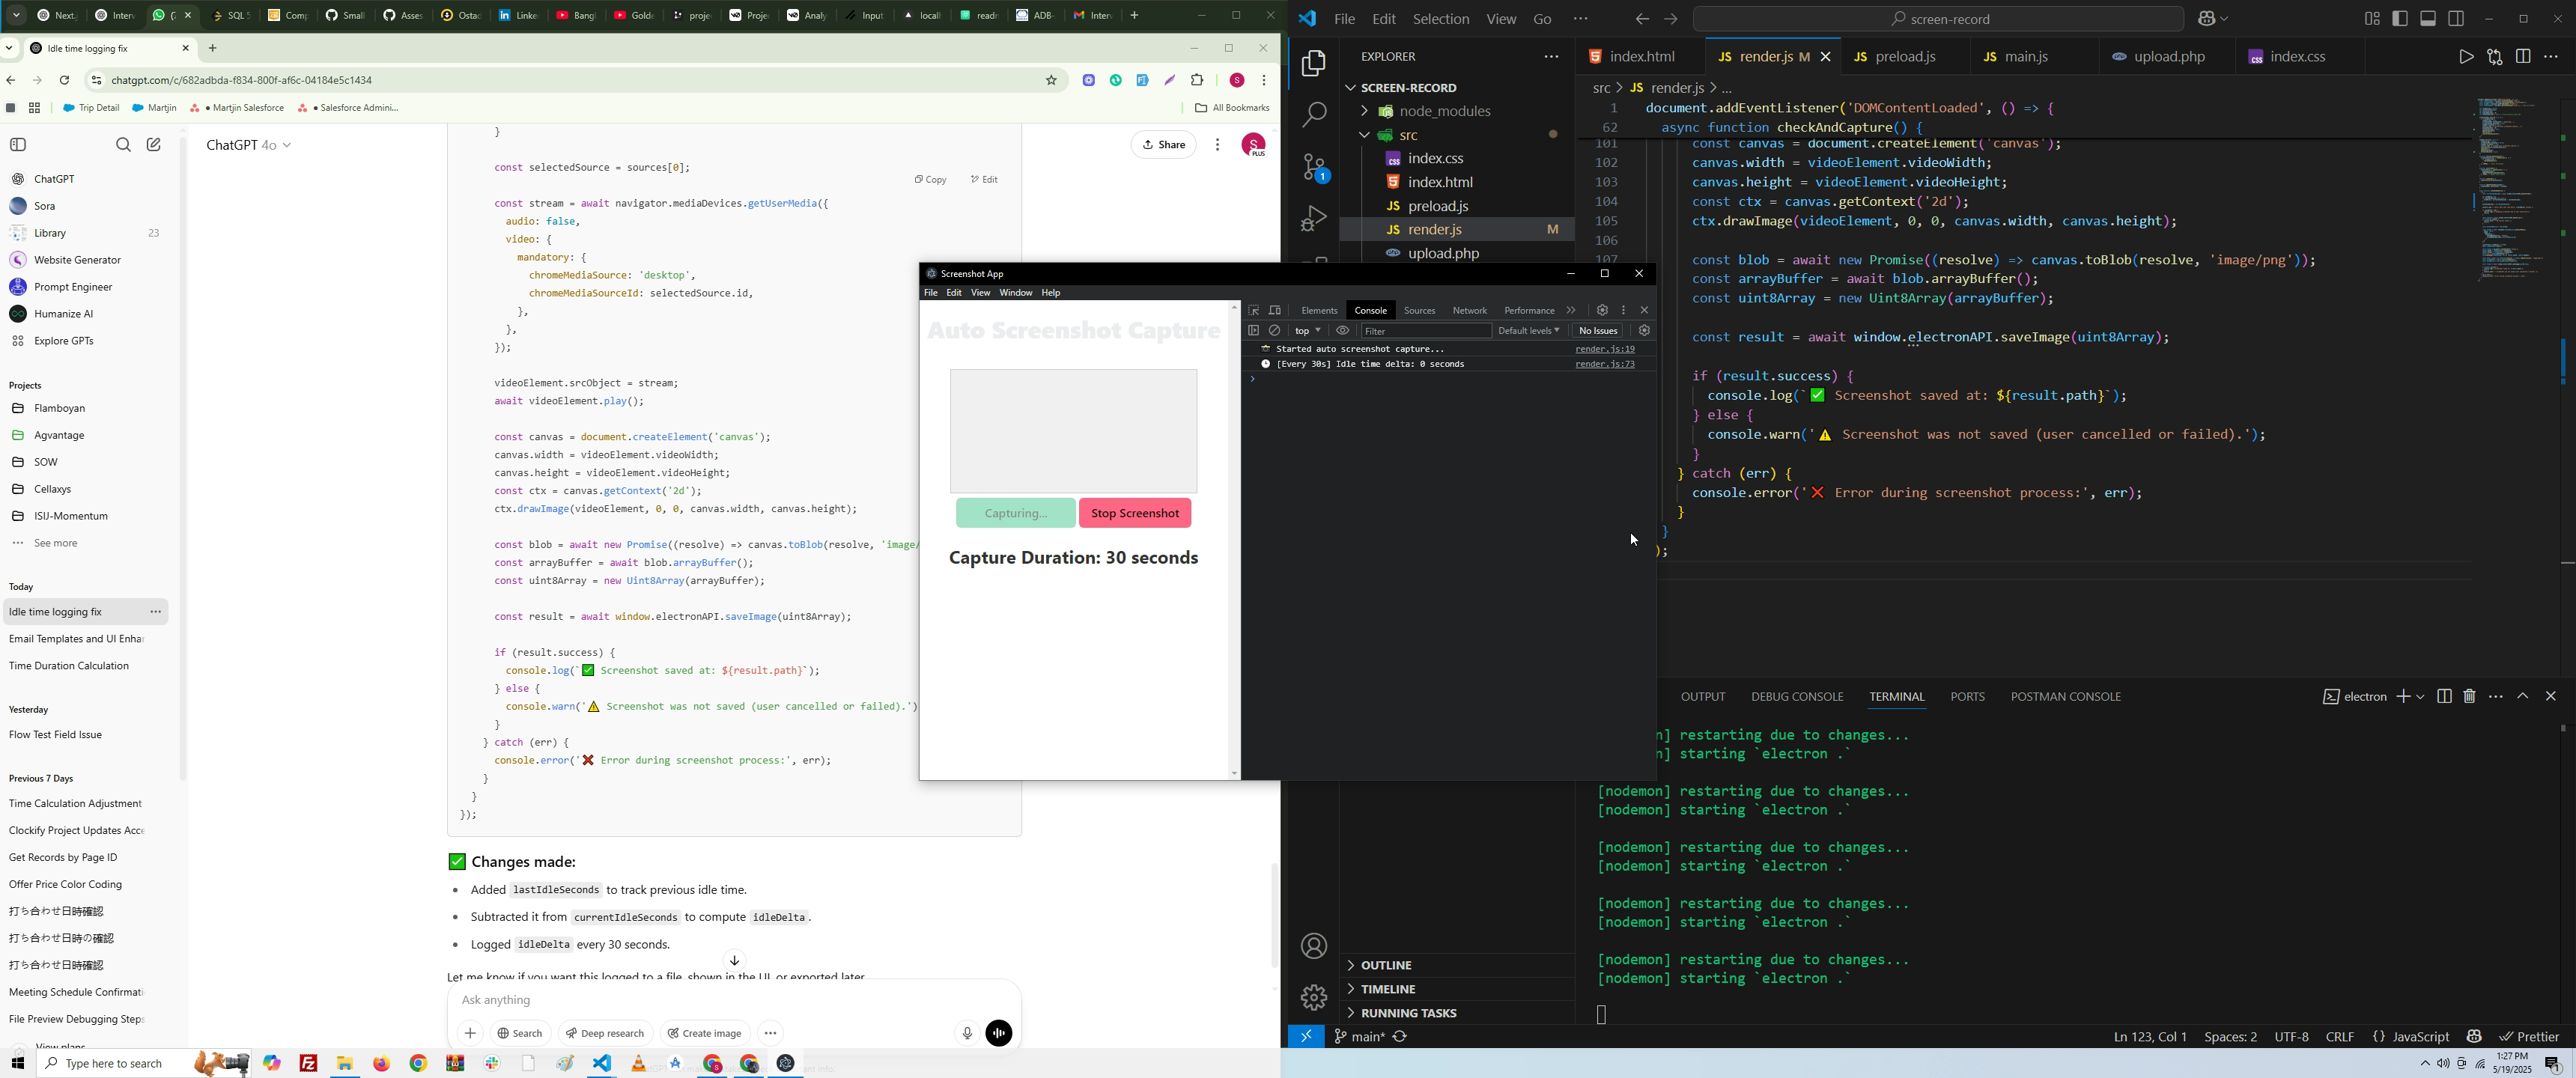Open the render.js:73 source link
Screen dimensions: 2576x1078
pyautogui.click(x=1604, y=365)
